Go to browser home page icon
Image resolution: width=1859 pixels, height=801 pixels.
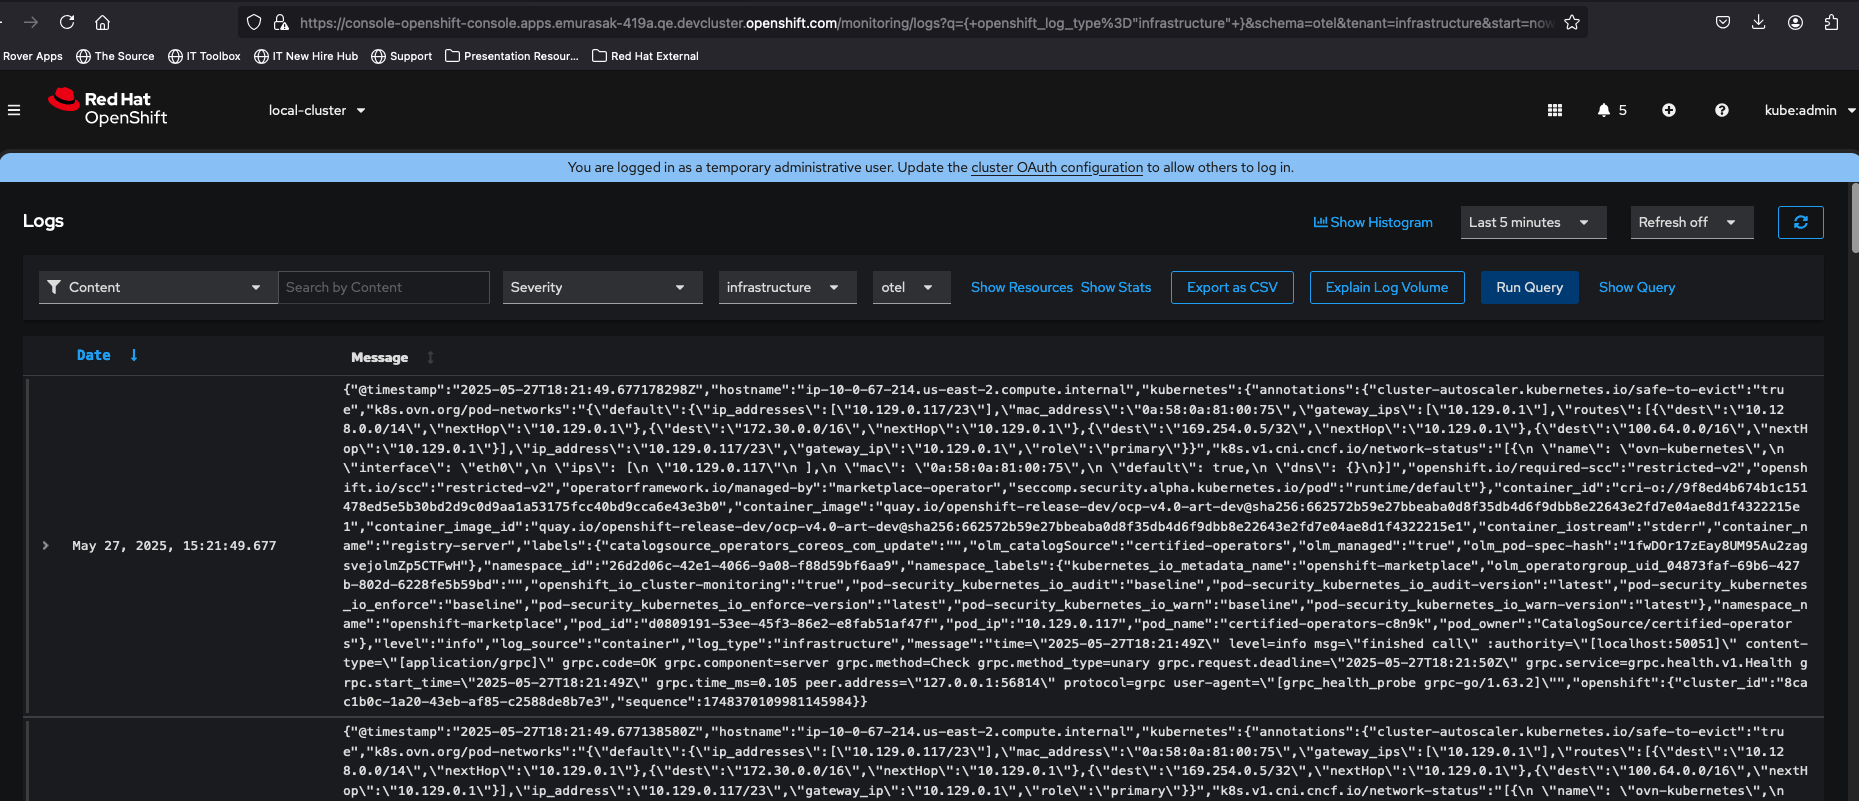click(x=102, y=22)
